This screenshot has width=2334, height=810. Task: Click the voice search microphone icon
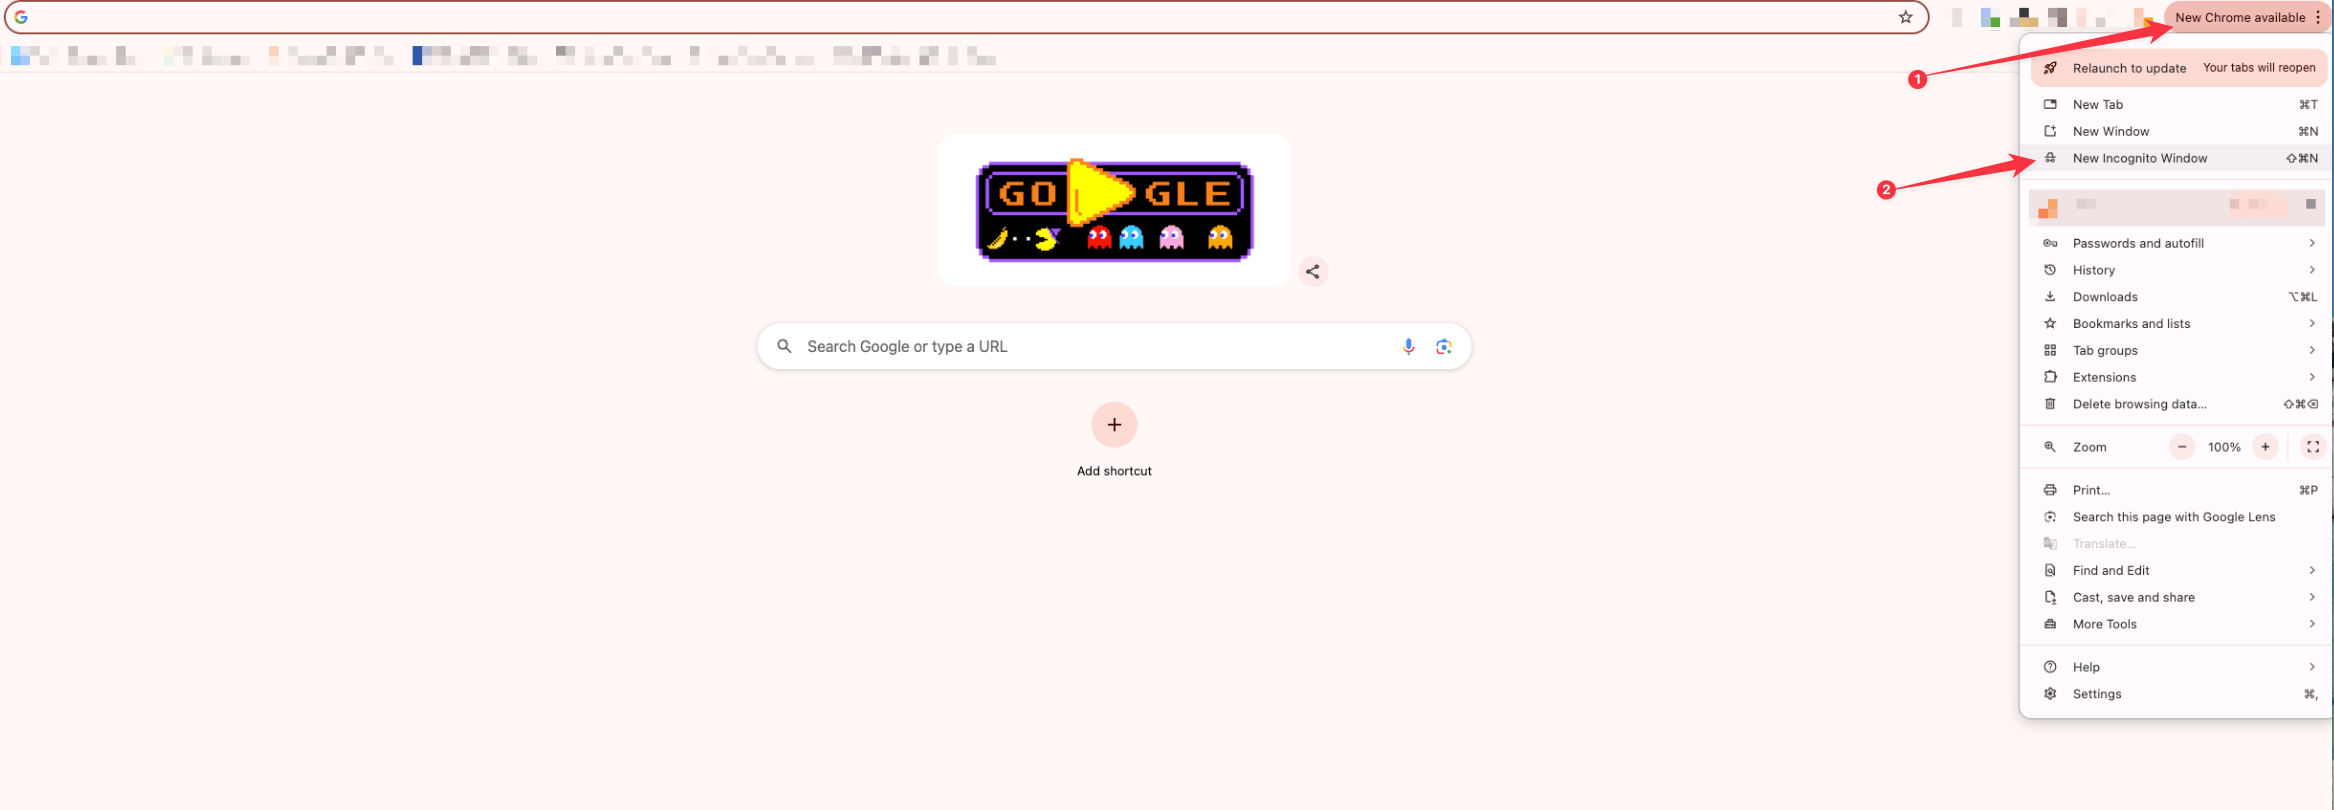coord(1408,346)
